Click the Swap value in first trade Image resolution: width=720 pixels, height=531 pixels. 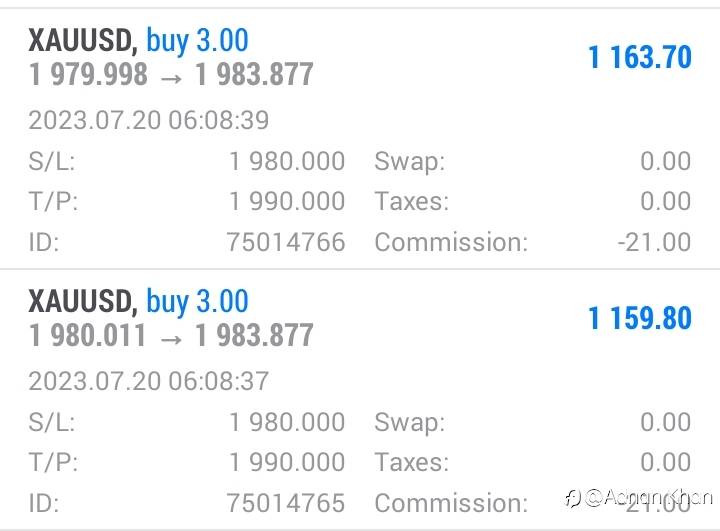665,161
